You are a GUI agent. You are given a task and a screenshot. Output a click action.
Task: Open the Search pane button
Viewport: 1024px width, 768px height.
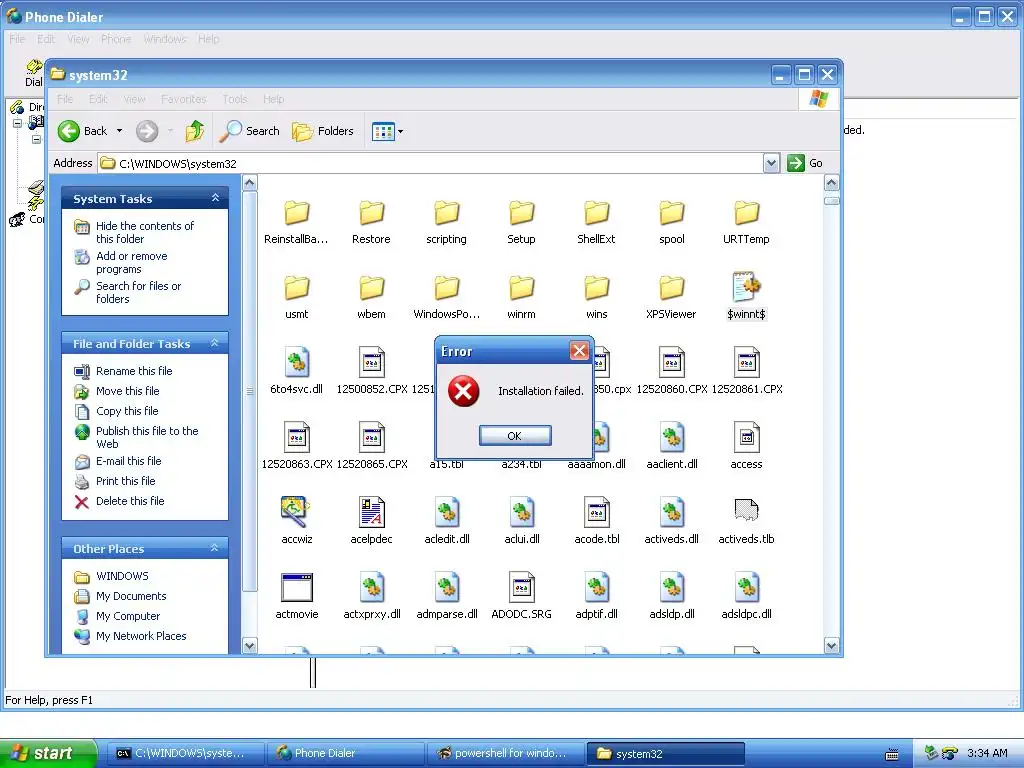249,131
